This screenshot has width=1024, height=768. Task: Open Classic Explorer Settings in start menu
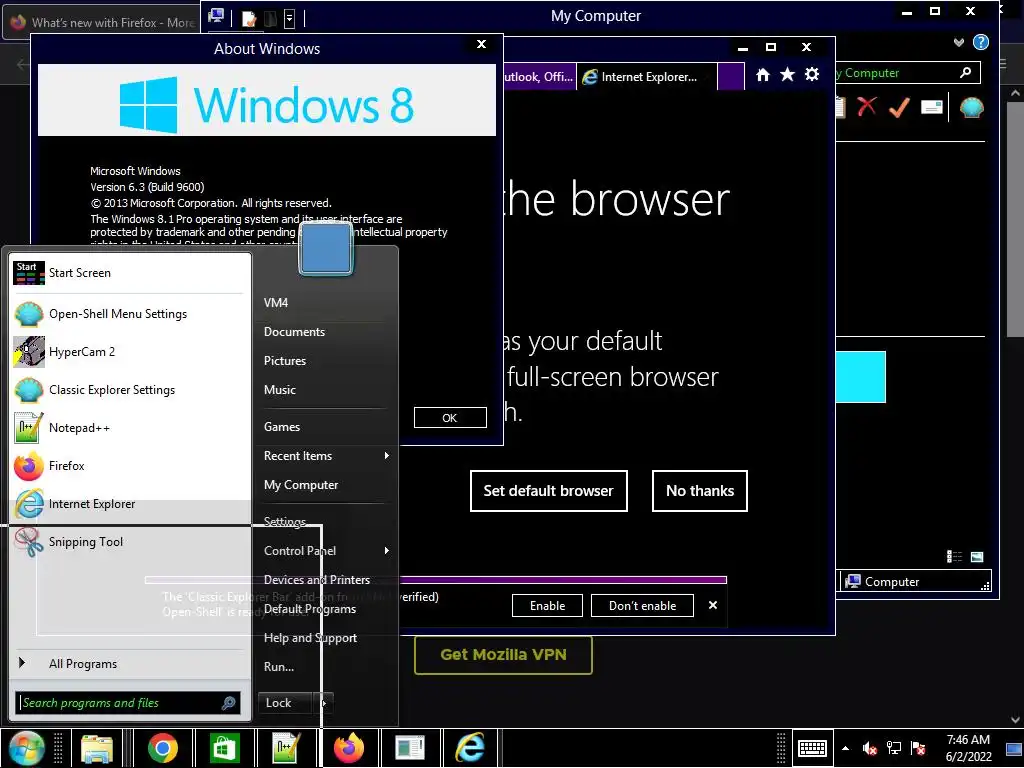(131, 390)
